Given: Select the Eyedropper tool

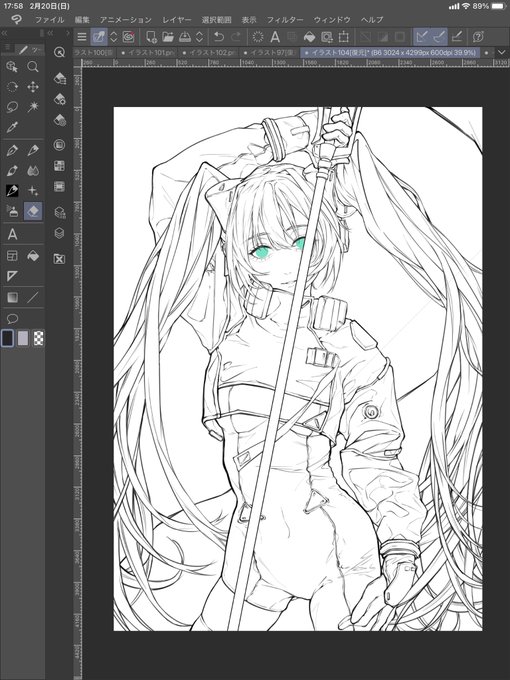Looking at the screenshot, I should 12,127.
